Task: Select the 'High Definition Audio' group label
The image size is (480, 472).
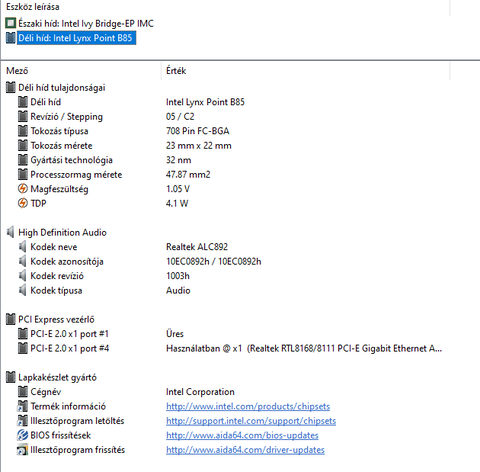Action: 62,232
